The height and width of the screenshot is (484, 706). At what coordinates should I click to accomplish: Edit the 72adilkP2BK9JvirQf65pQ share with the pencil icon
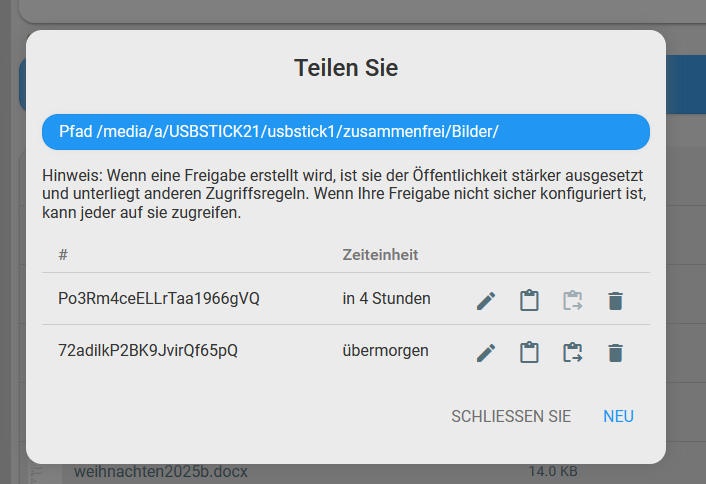[x=486, y=352]
